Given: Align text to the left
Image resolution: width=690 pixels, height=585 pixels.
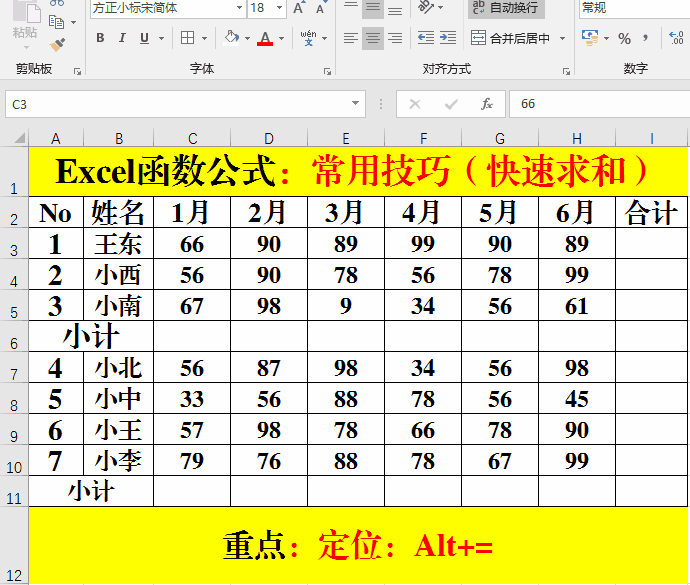Looking at the screenshot, I should (x=351, y=38).
